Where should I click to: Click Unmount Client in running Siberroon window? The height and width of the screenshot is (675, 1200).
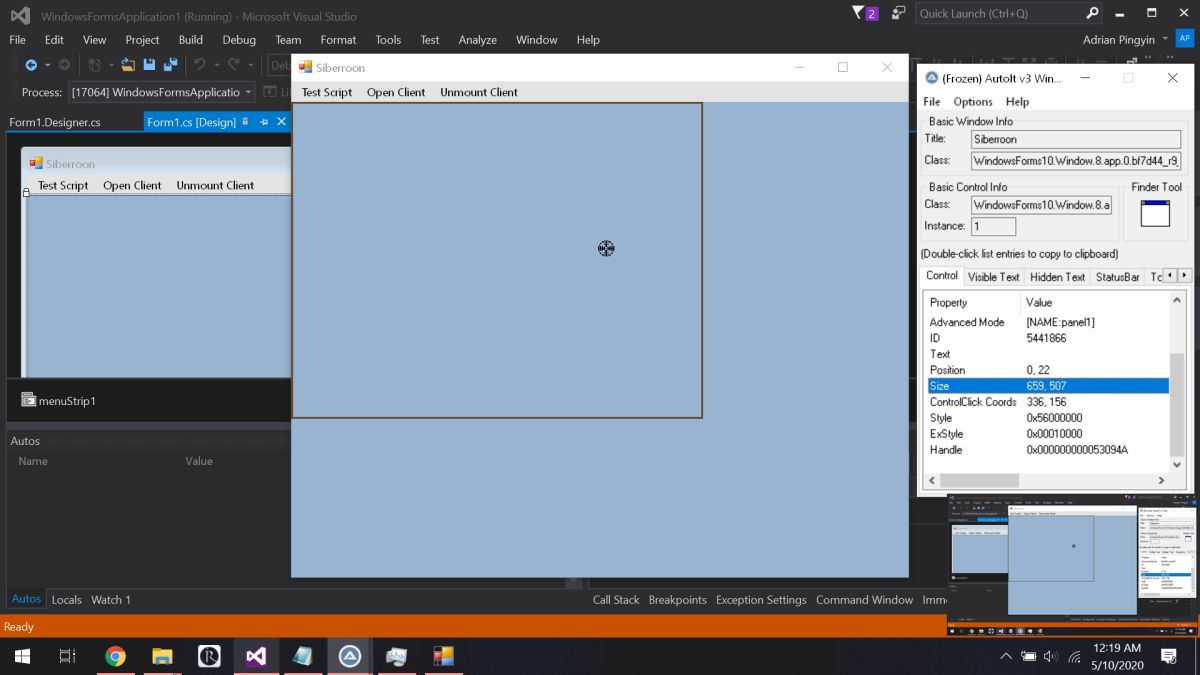click(479, 92)
